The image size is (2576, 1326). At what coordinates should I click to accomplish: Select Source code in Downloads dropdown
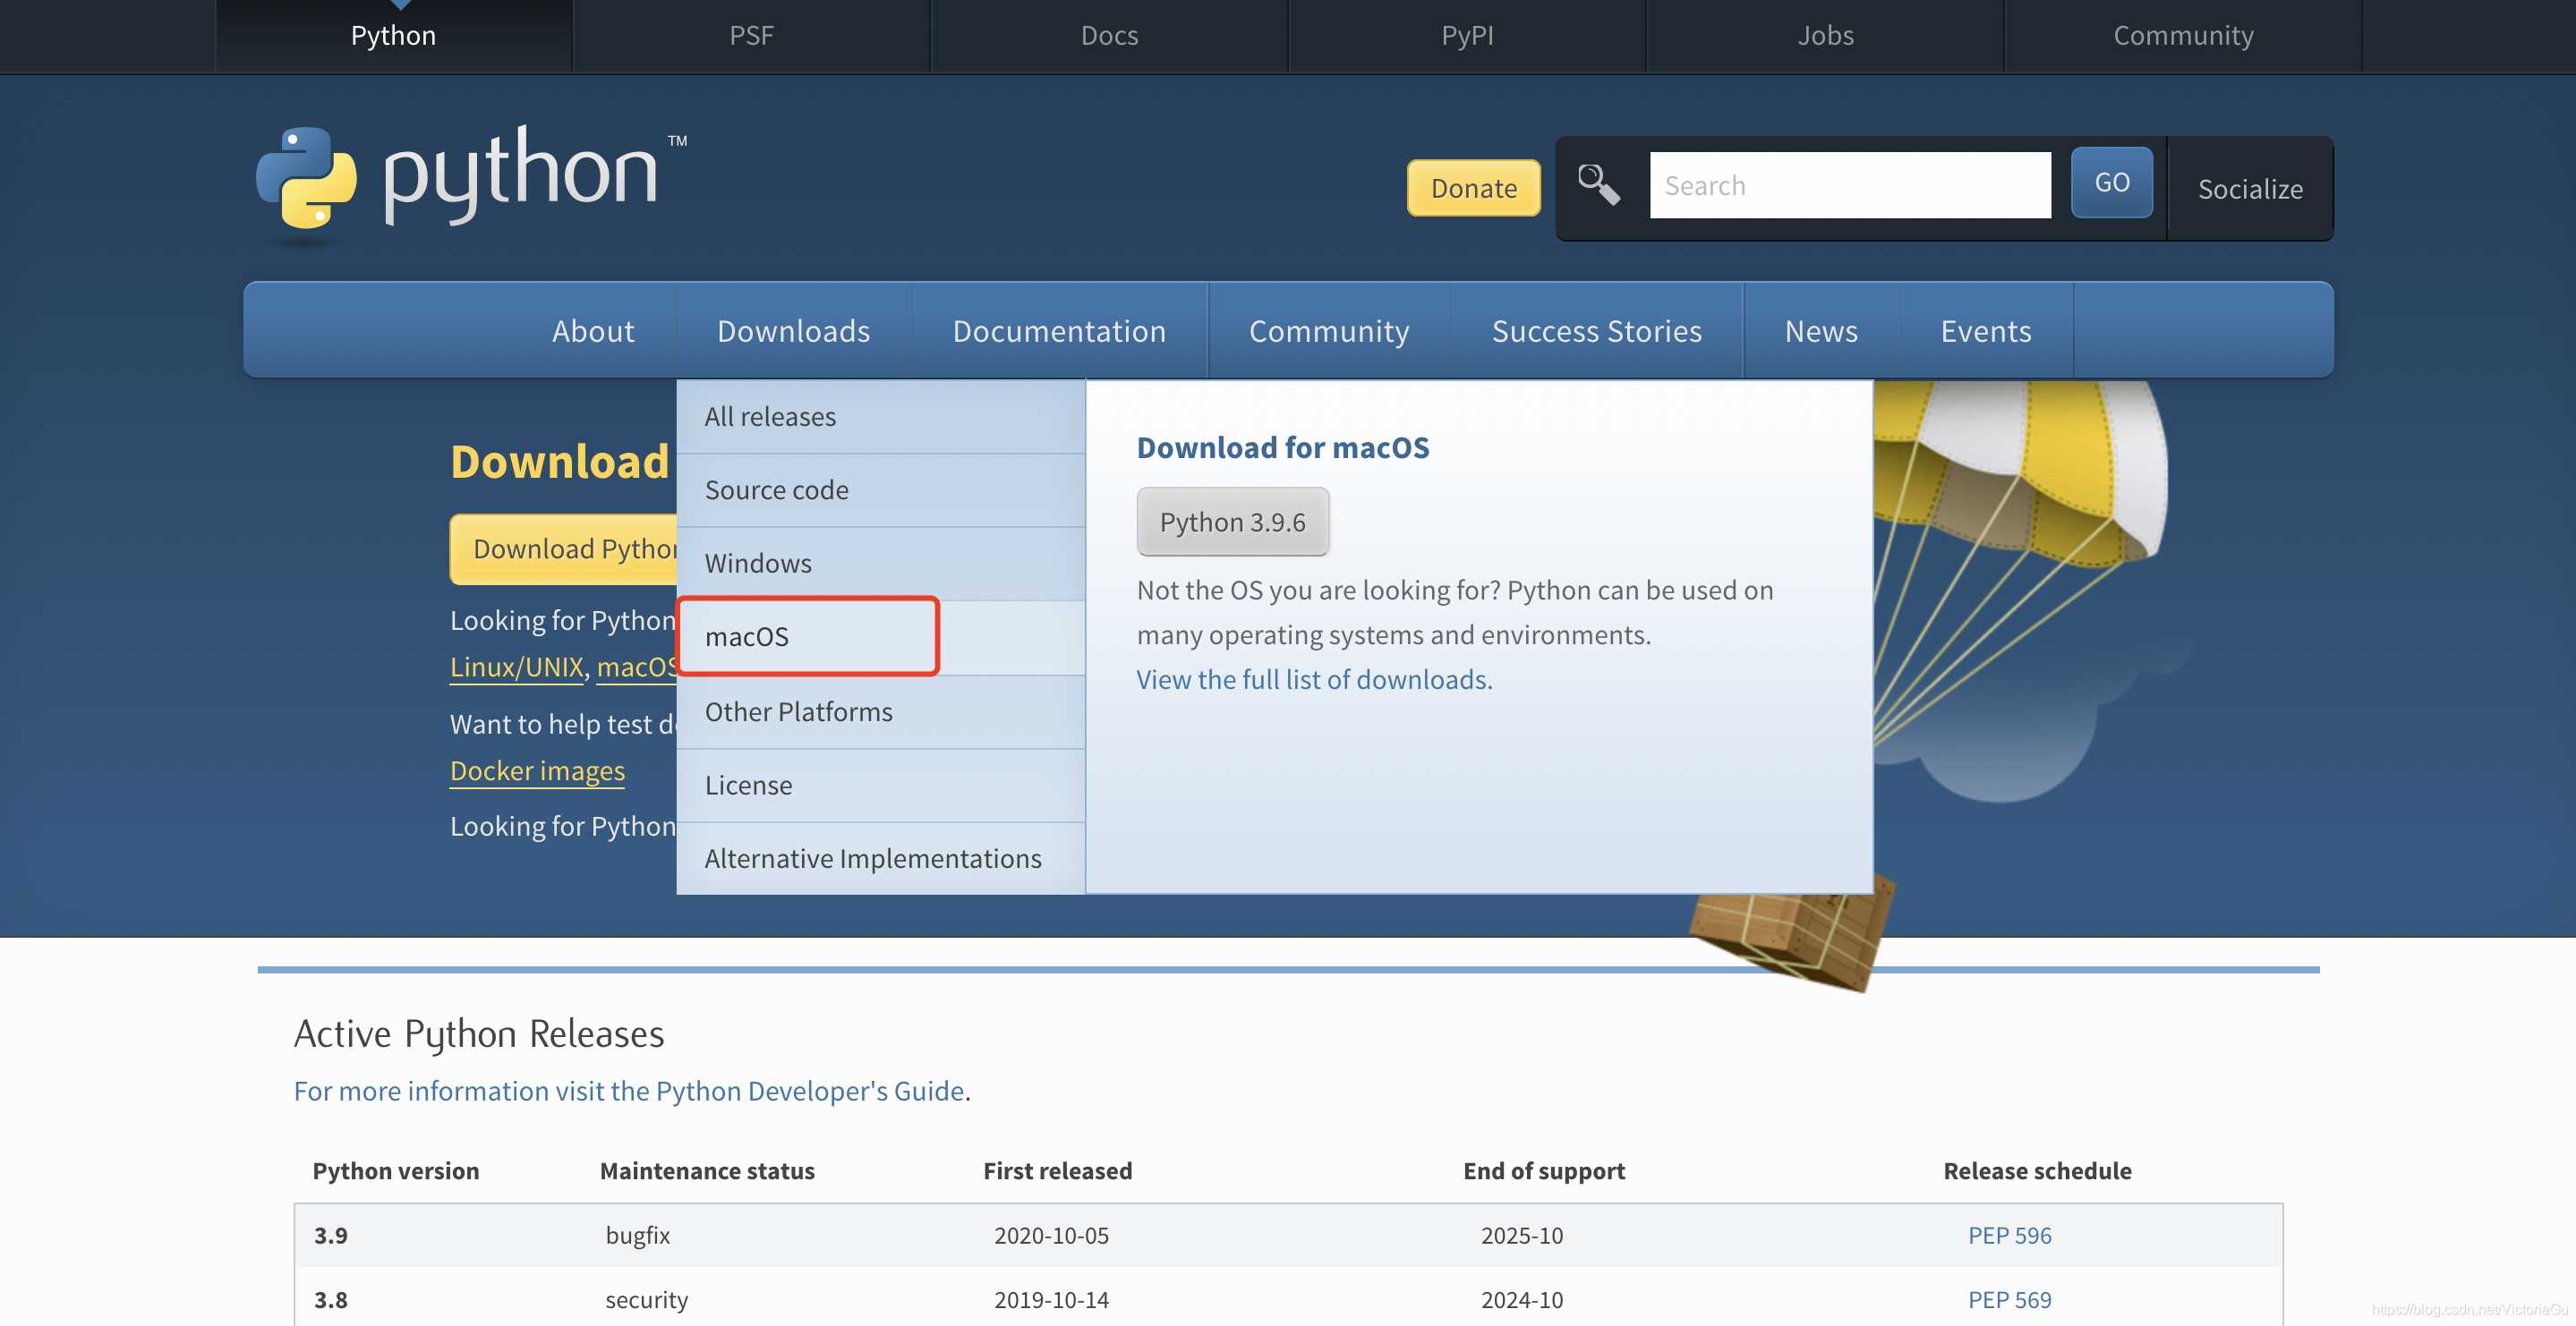pos(881,490)
